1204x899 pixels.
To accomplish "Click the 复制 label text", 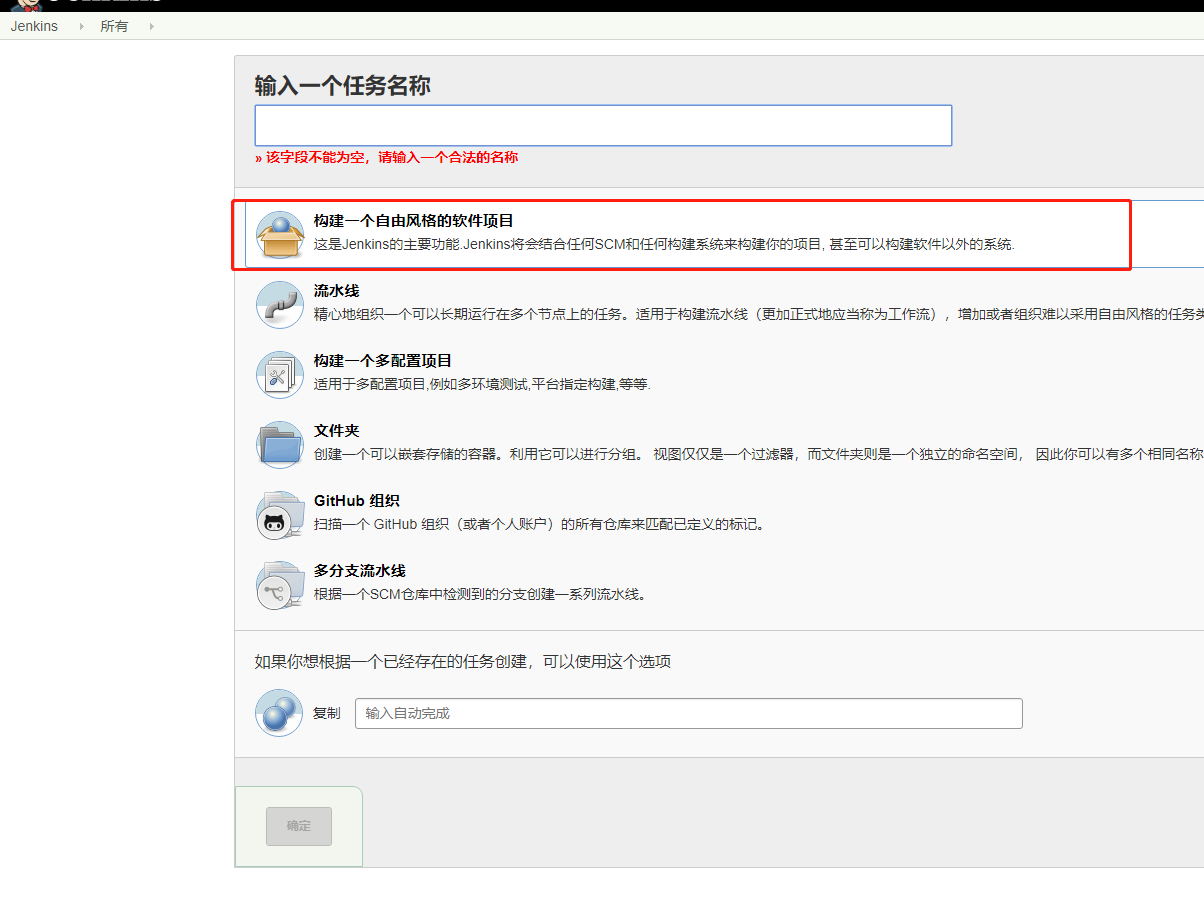I will tap(326, 713).
